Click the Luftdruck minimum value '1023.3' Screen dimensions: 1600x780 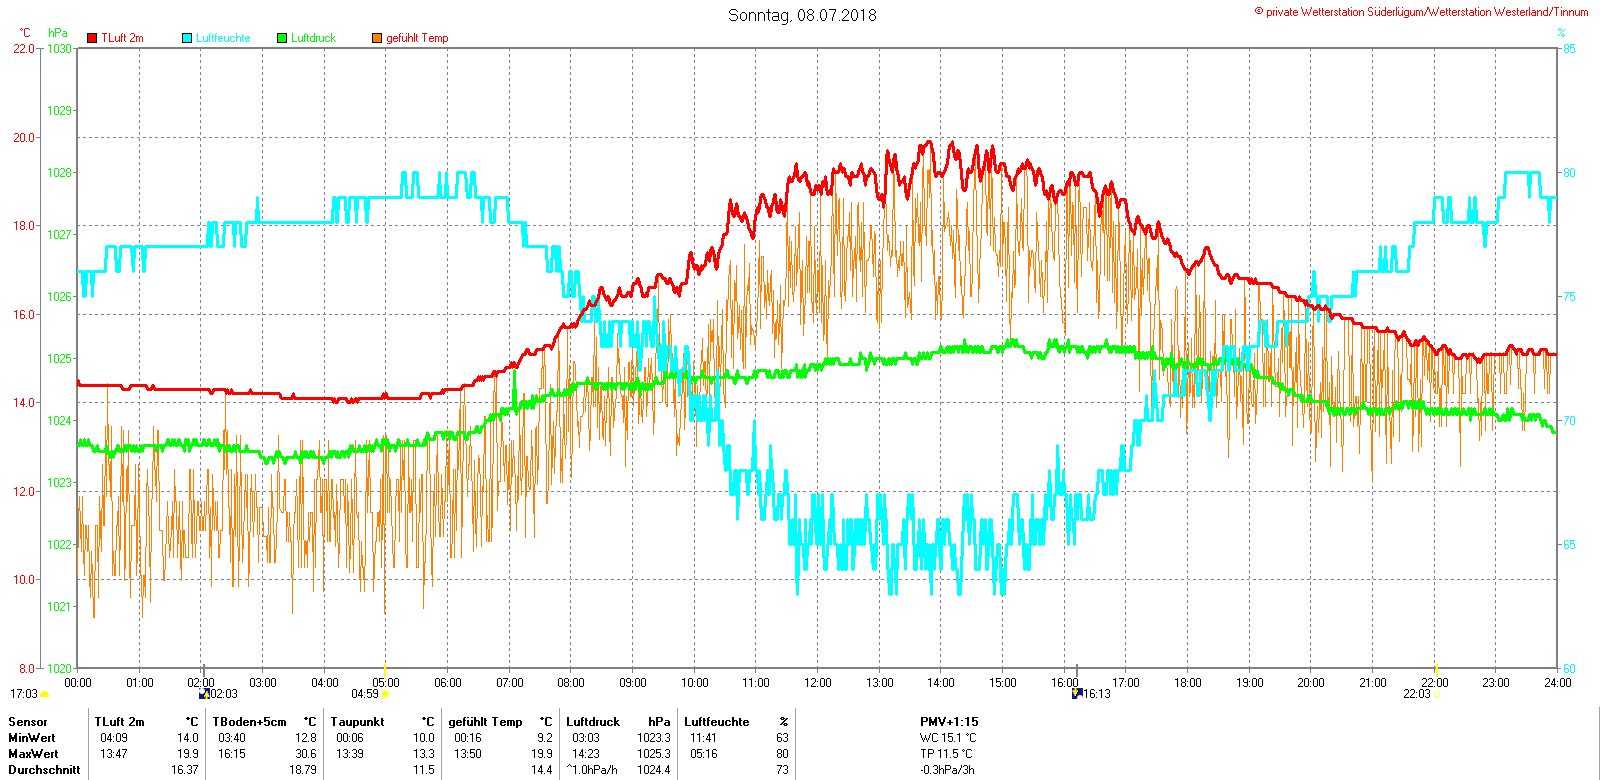point(654,738)
